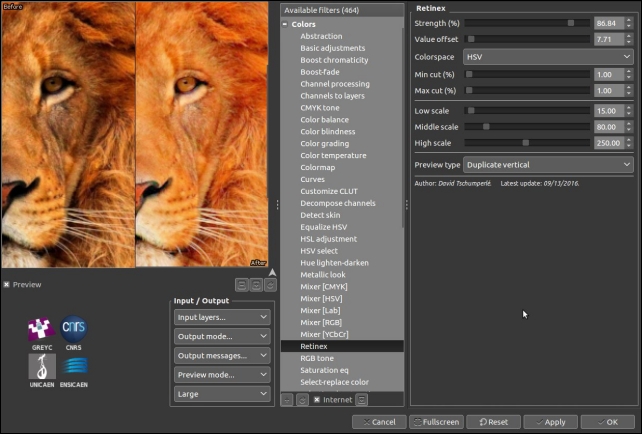Select the Select-replace color filter
Screen dimensions: 642x434
335,382
